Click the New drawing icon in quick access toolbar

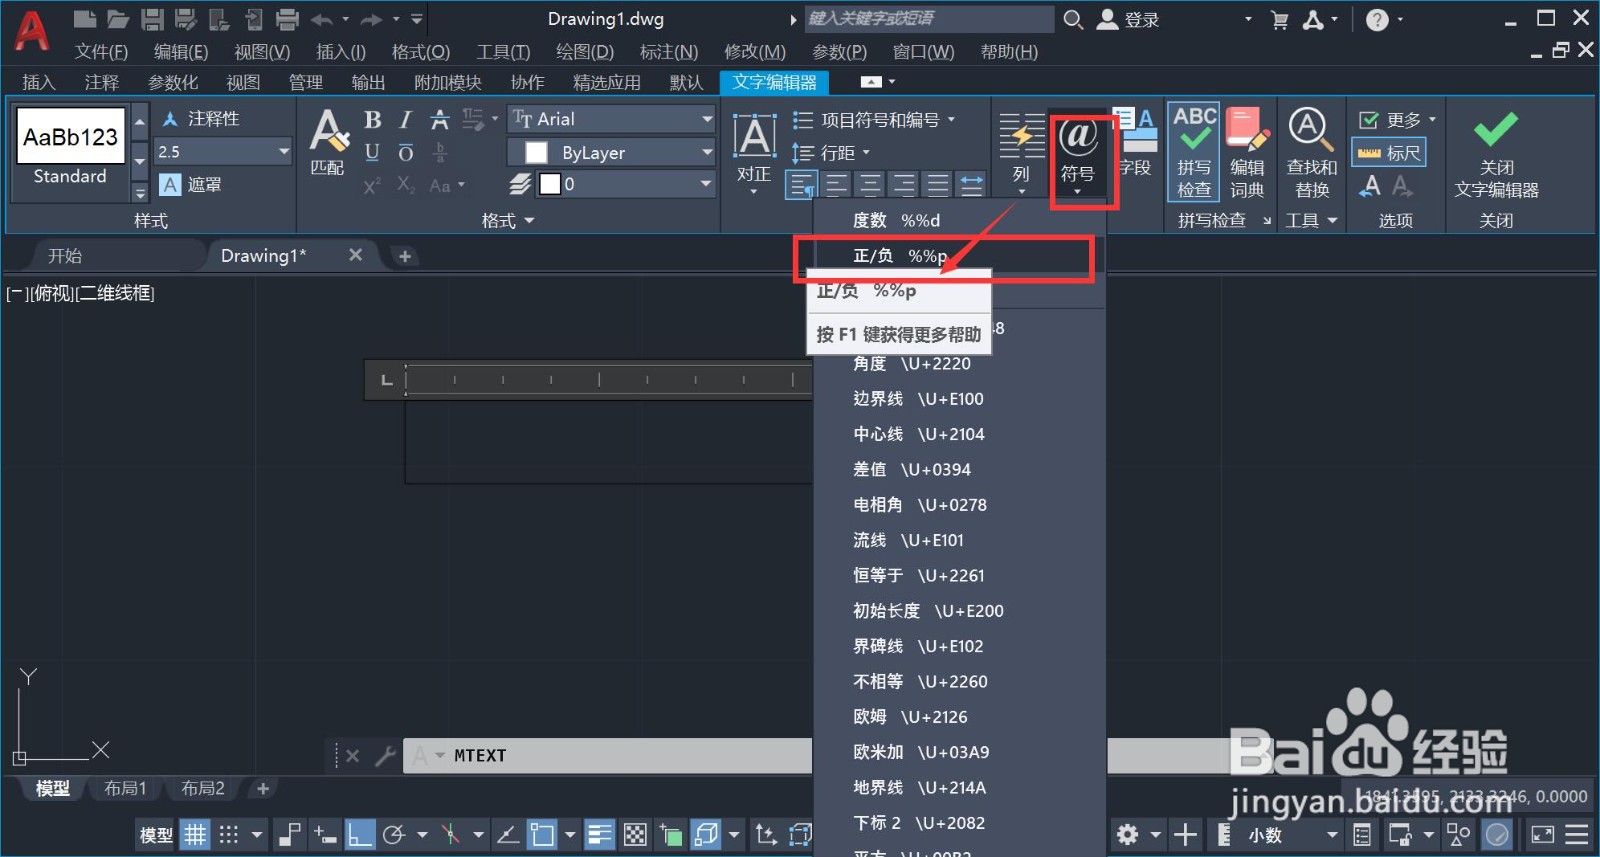(x=85, y=18)
